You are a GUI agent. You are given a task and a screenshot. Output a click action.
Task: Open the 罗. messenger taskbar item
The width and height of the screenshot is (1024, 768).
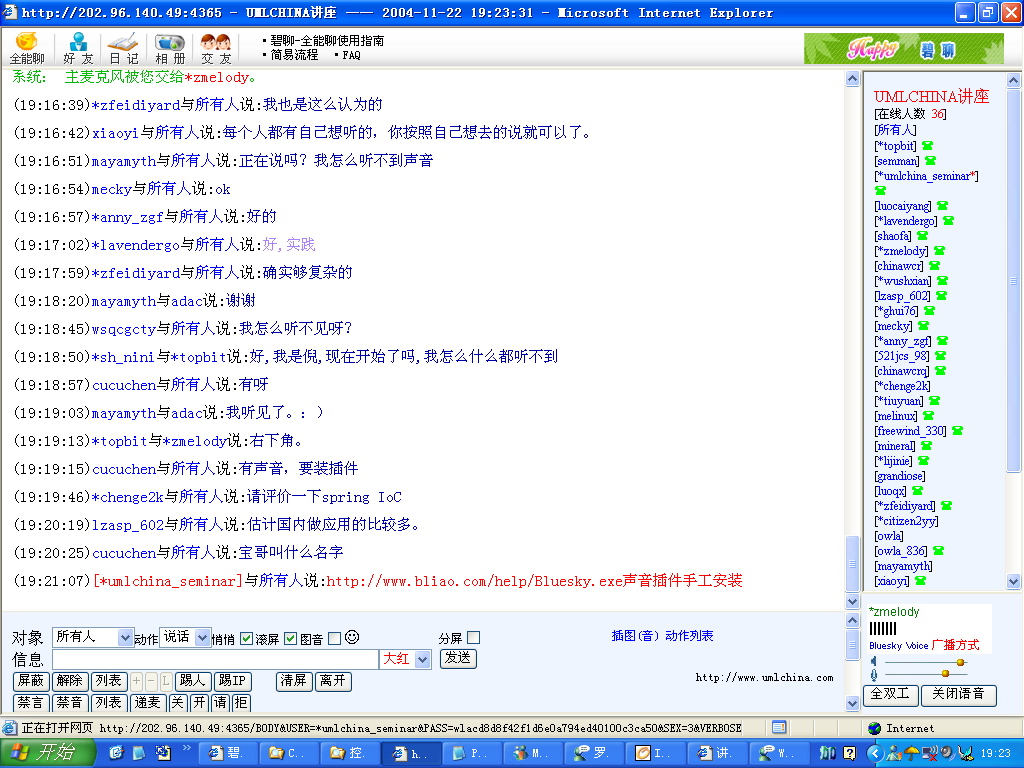click(x=592, y=753)
